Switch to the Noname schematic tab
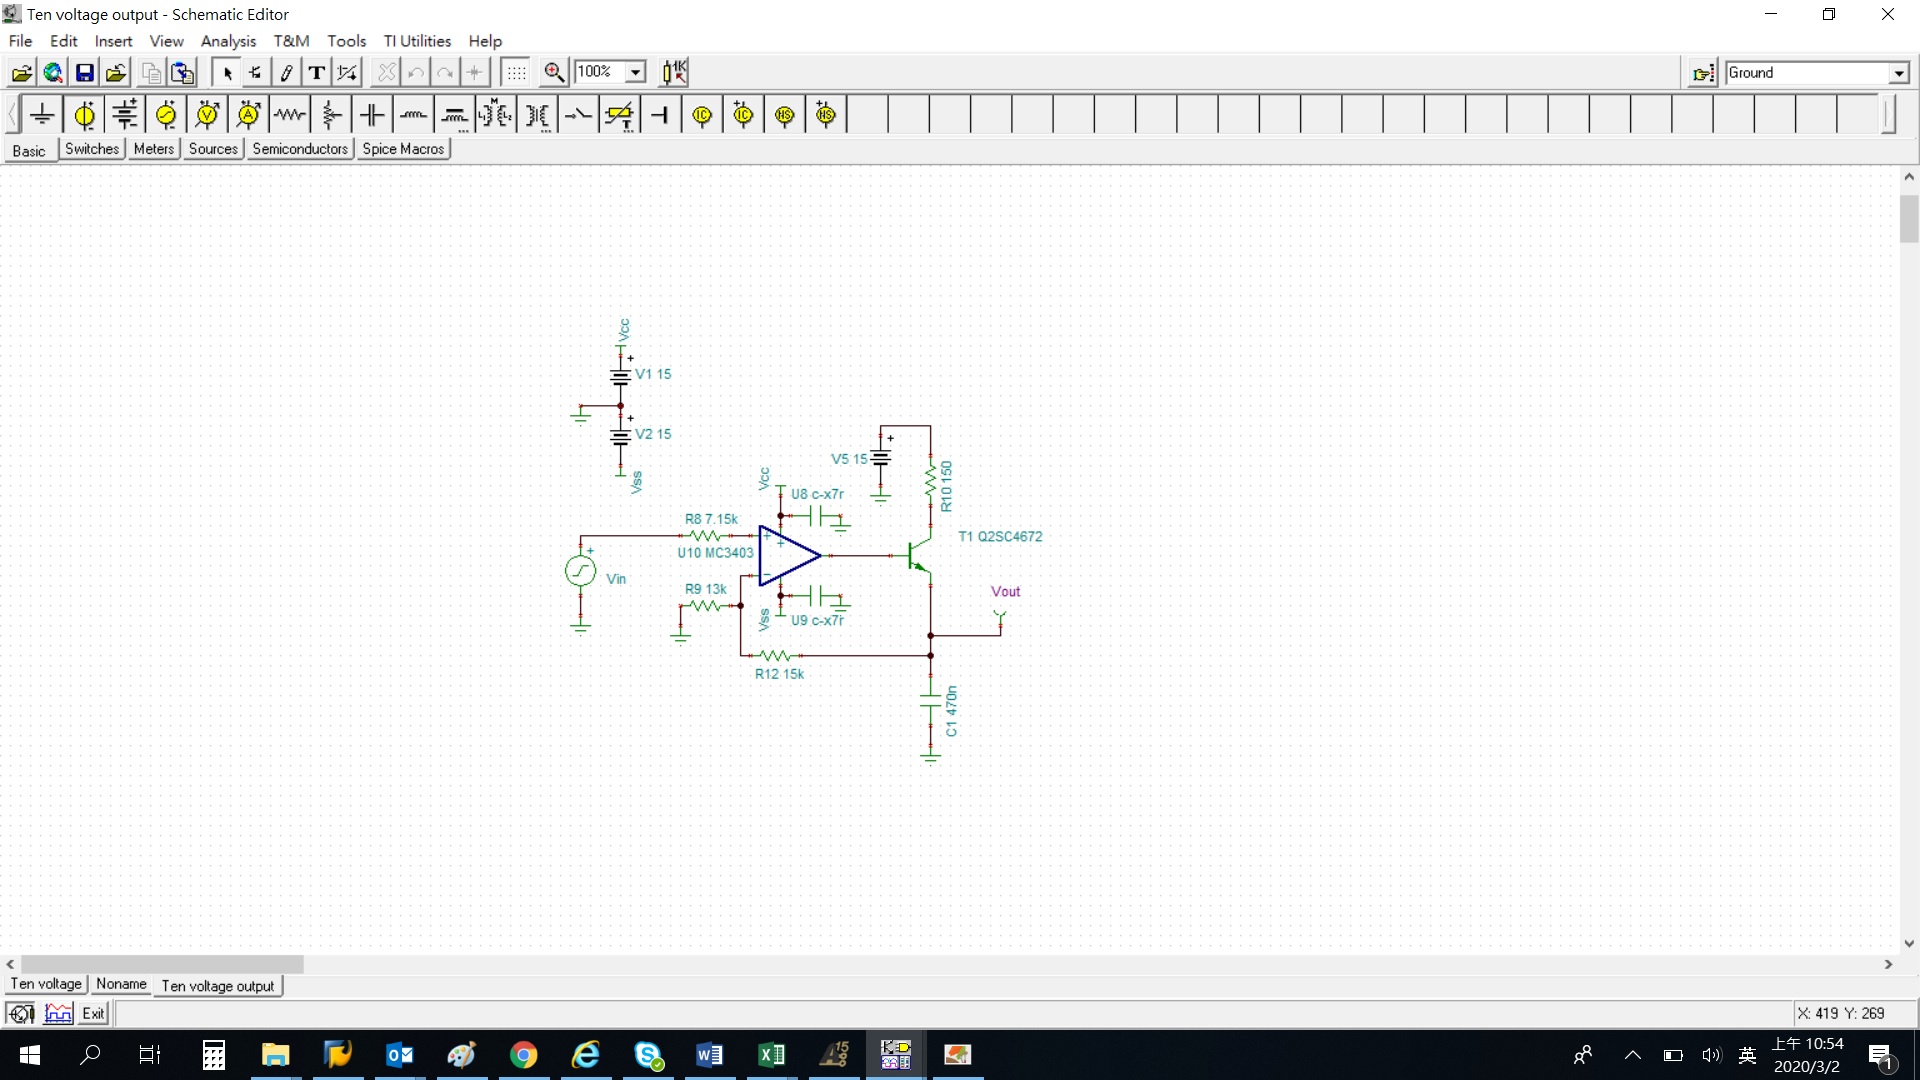 pos(121,984)
